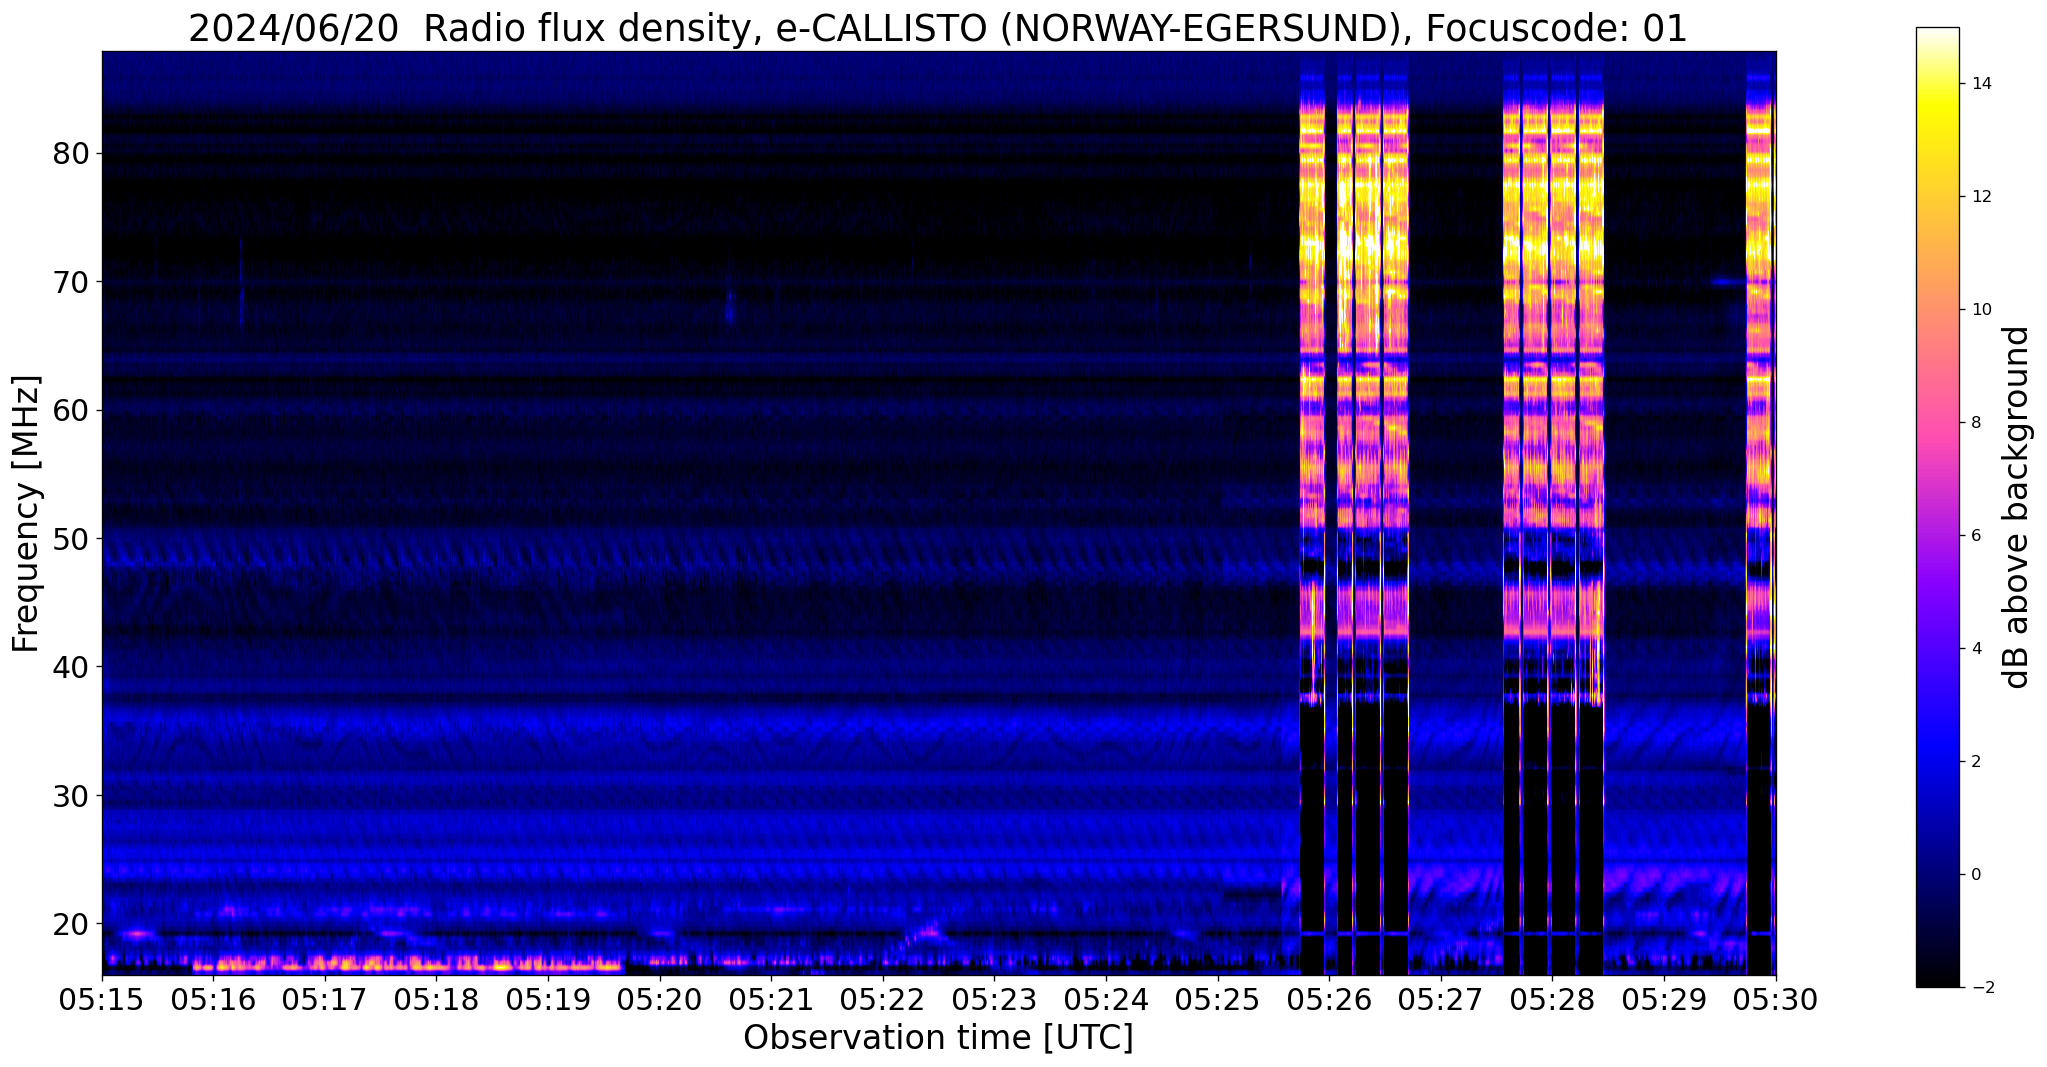
Task: Click the 05:18 time tick label
Action: point(436,999)
